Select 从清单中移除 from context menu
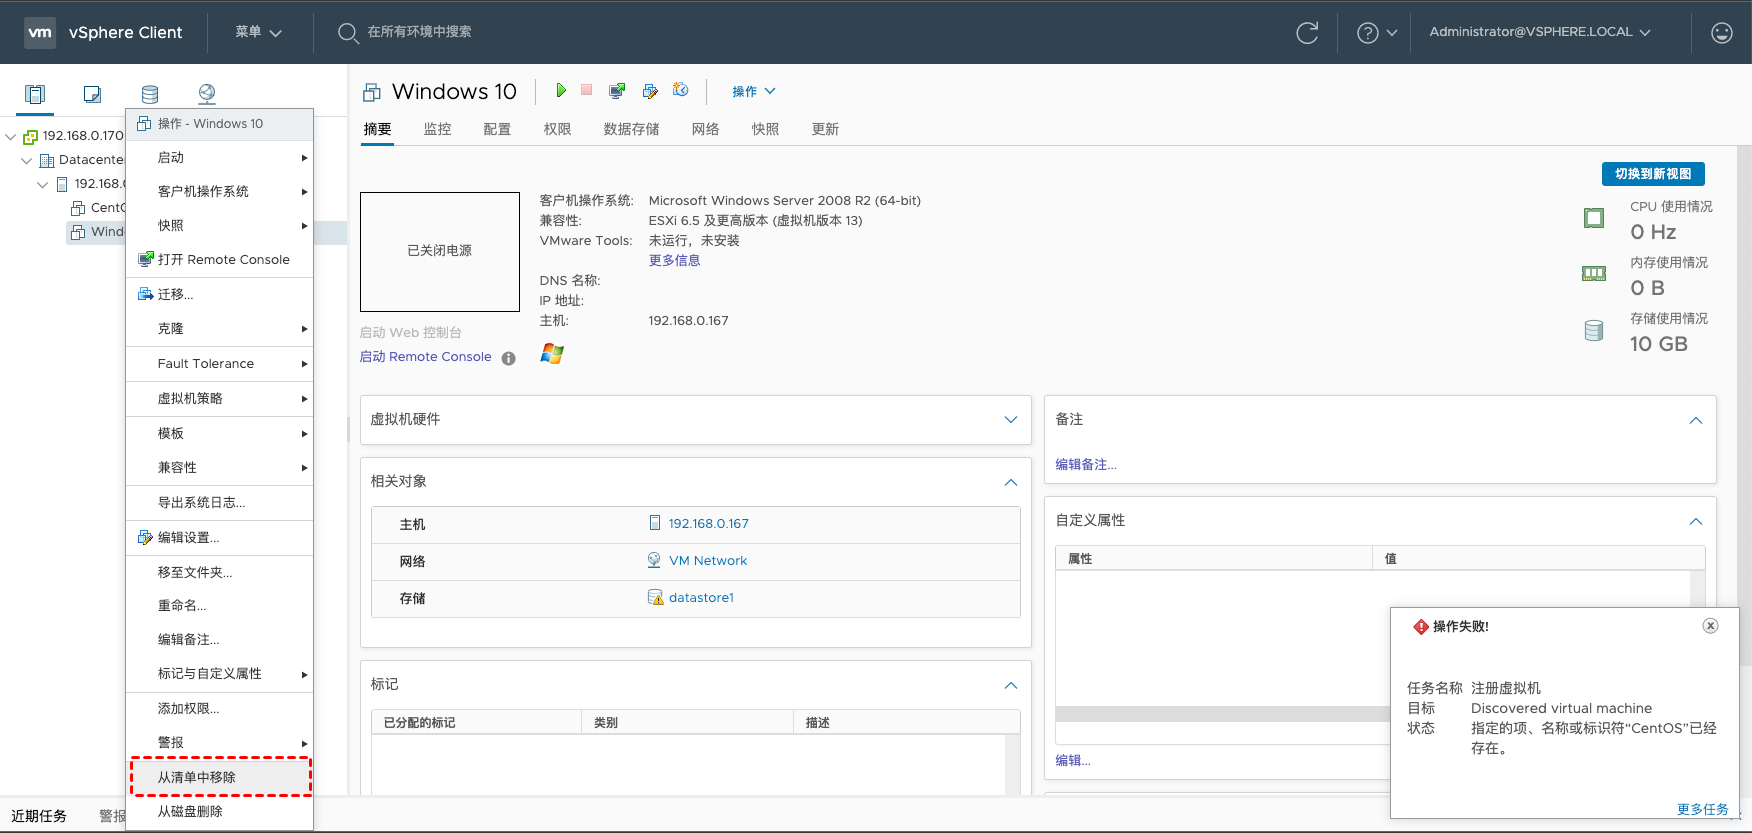Image resolution: width=1752 pixels, height=833 pixels. tap(197, 777)
